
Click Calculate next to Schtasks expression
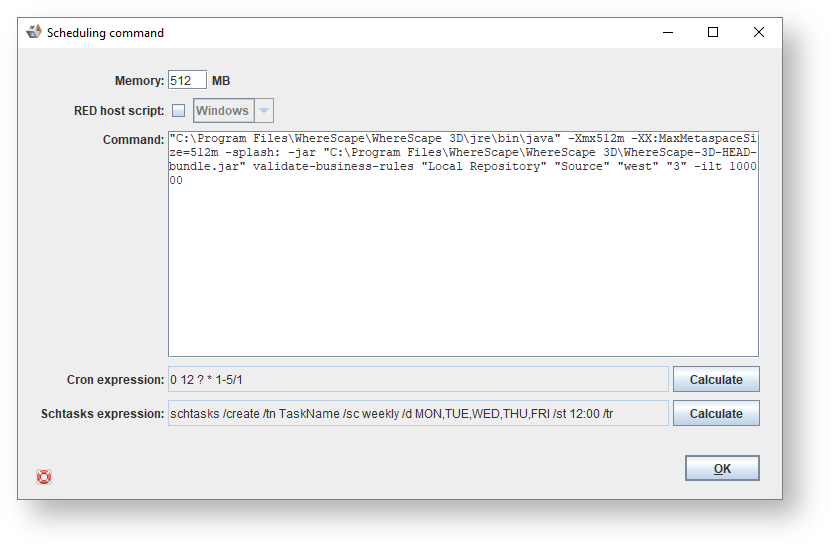tap(716, 413)
